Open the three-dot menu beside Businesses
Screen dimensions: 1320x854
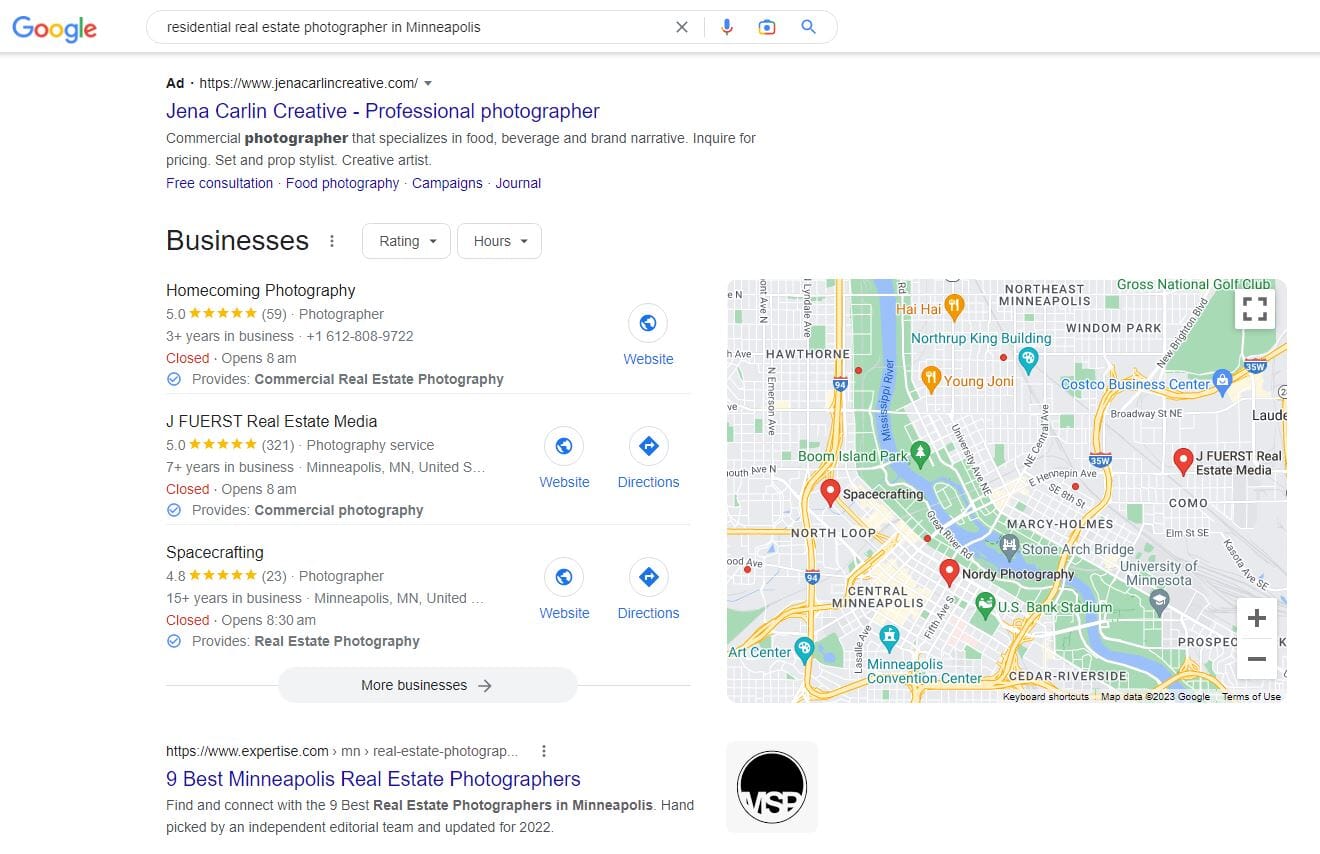[331, 241]
